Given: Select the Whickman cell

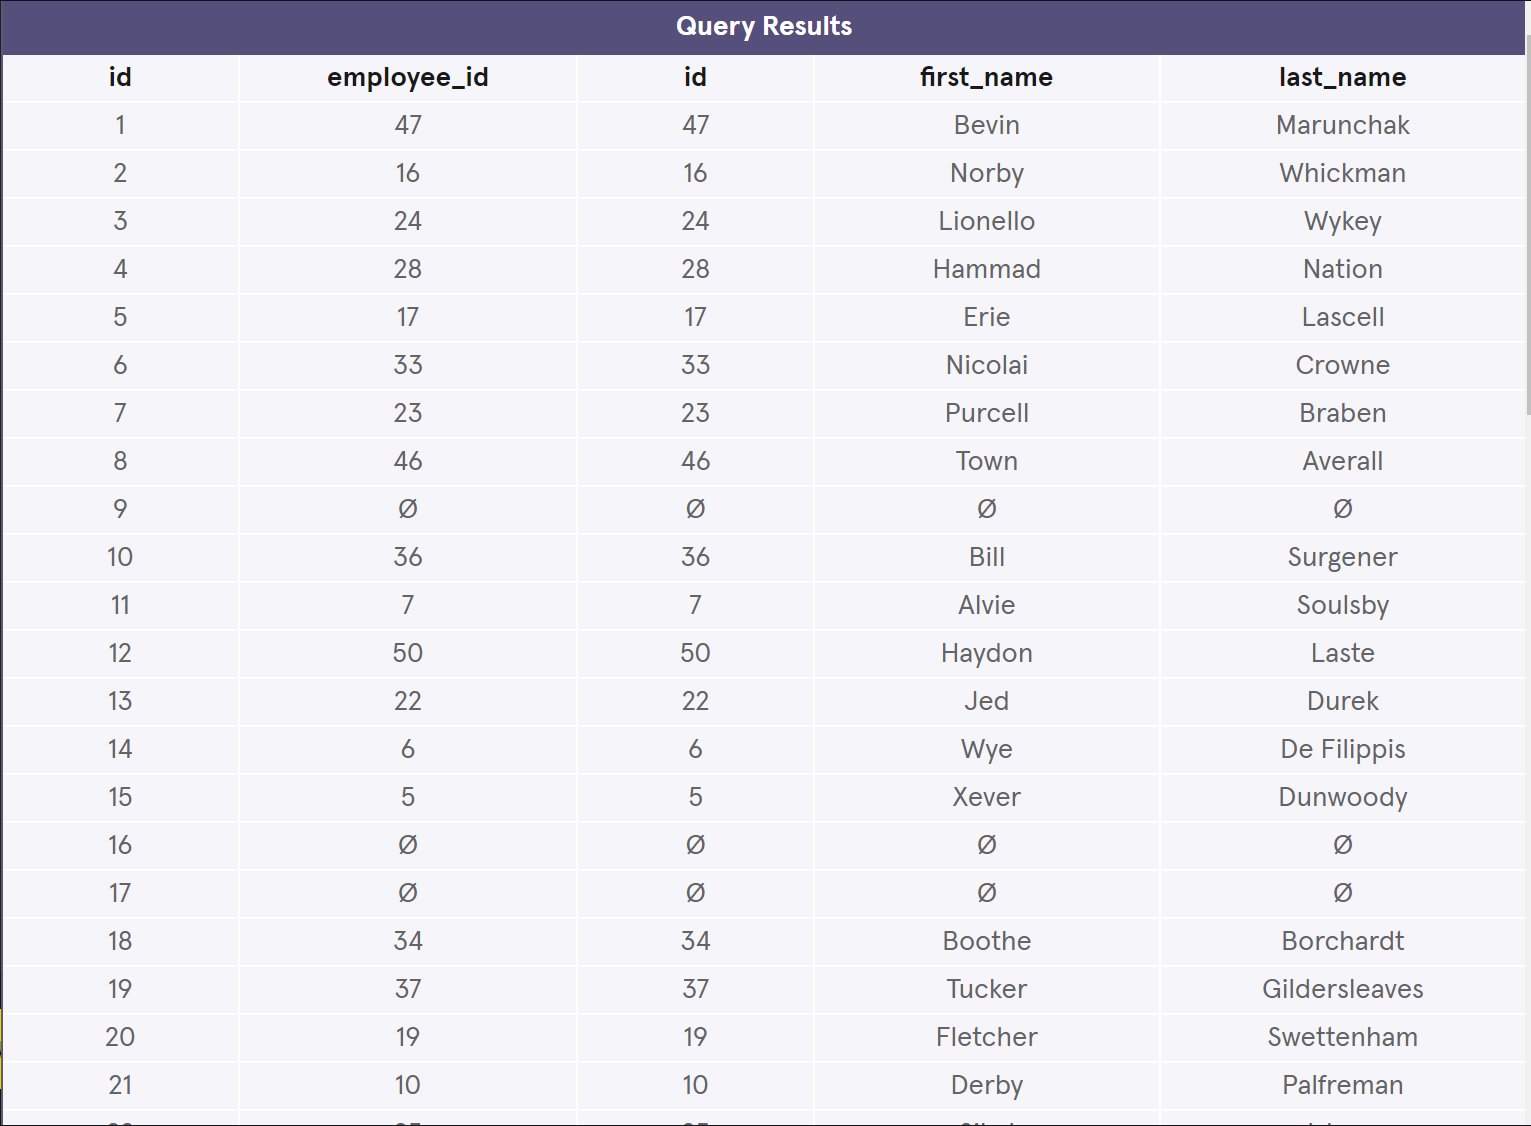Looking at the screenshot, I should (x=1343, y=174).
